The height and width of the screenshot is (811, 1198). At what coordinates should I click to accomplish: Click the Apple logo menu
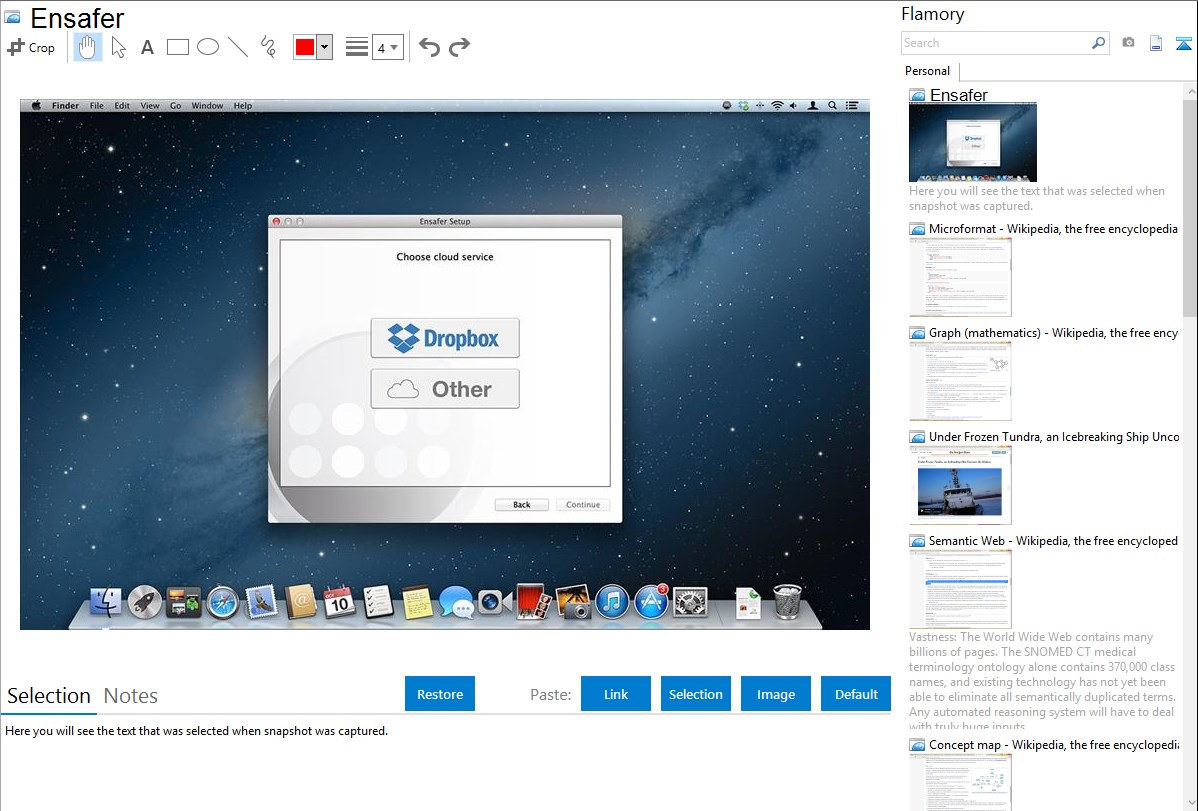pos(35,105)
